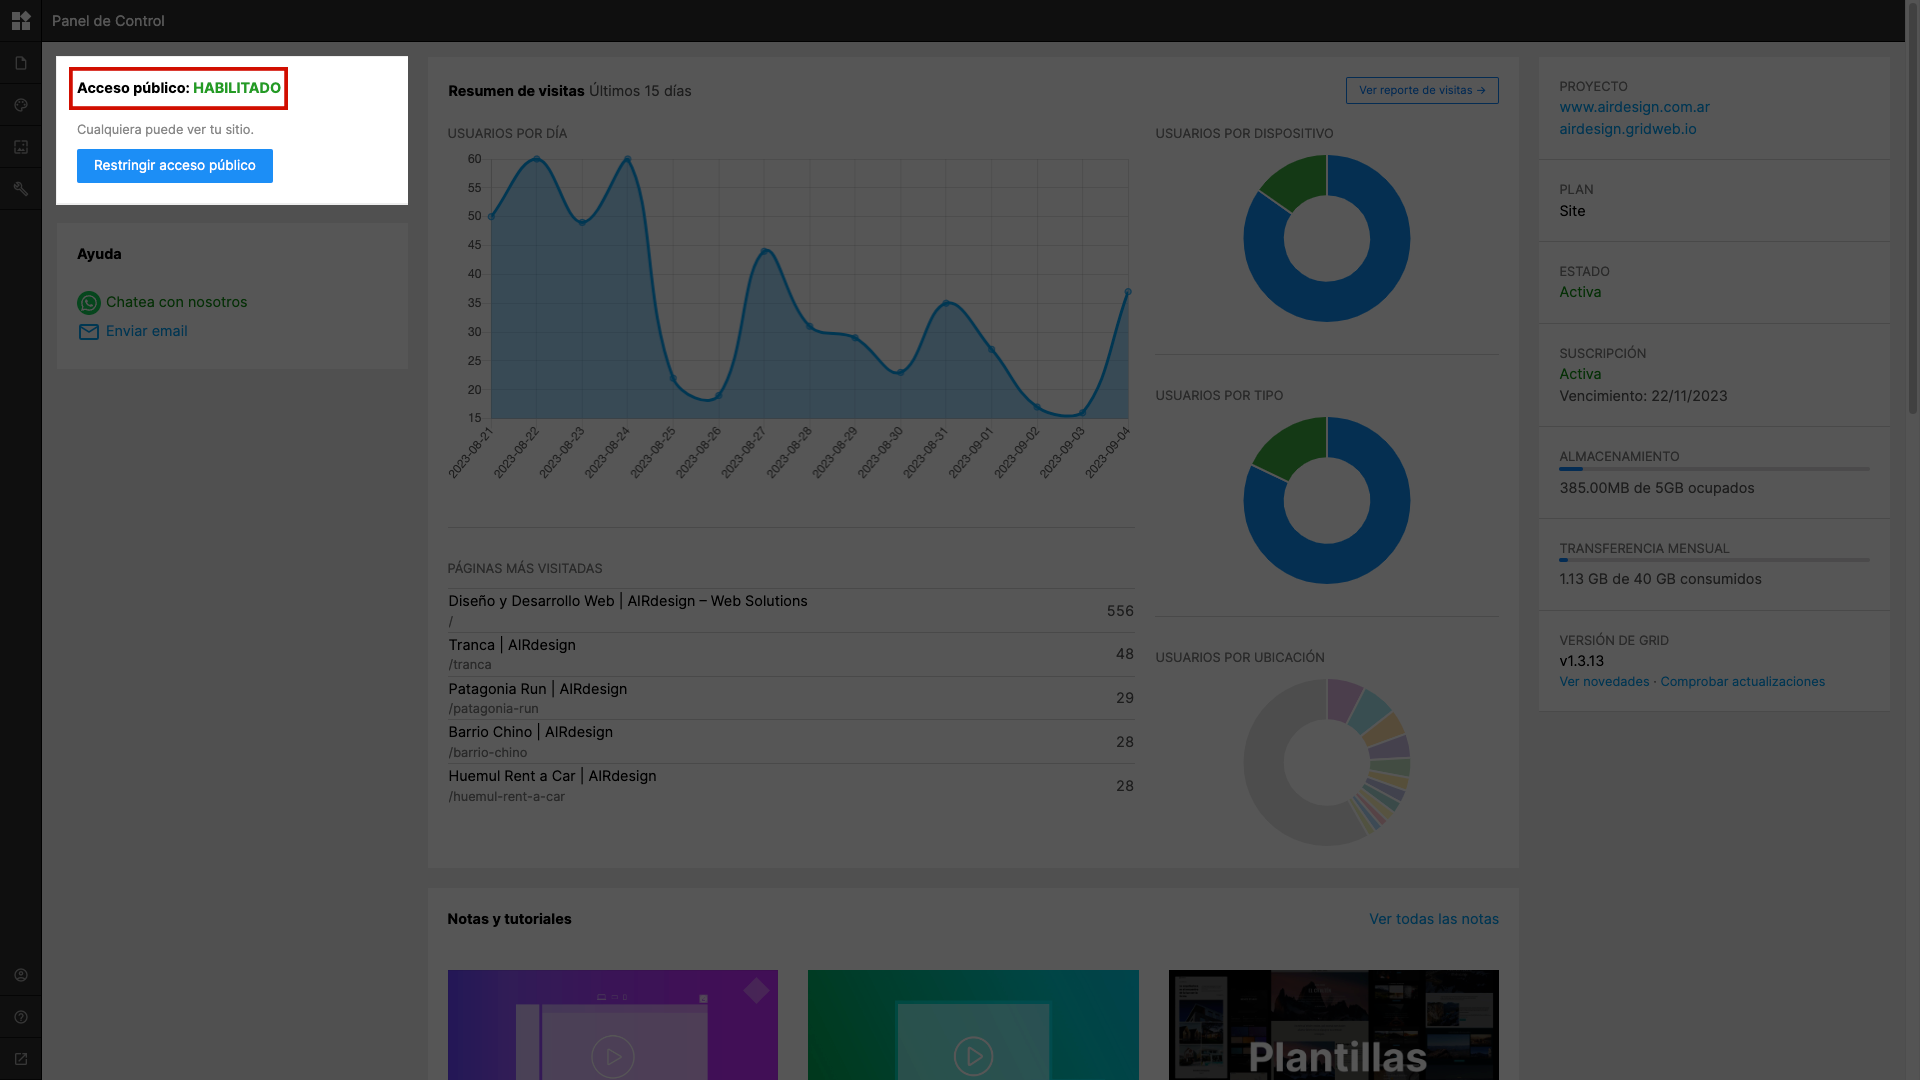Click the envelope icon beside Enviar email
Viewport: 1920px width, 1080px height.
point(89,332)
